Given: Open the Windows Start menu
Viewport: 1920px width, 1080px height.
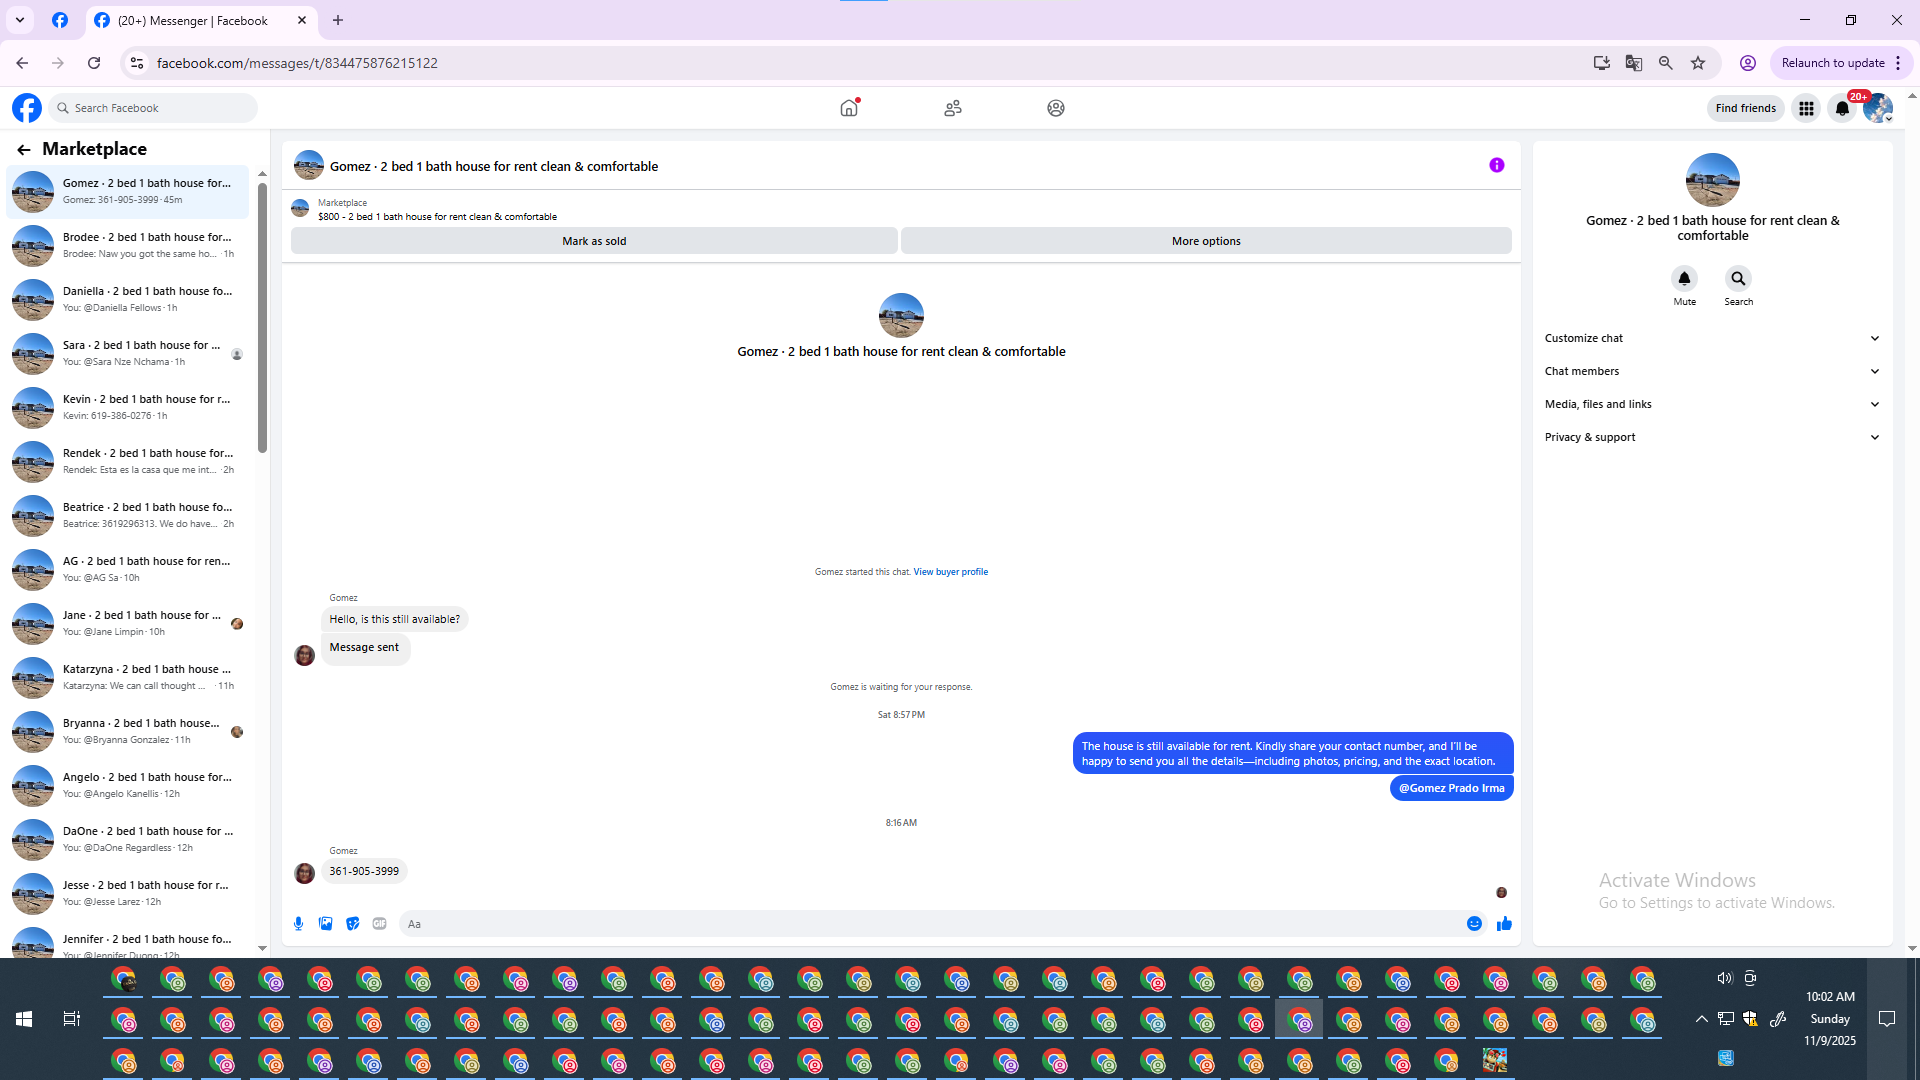Looking at the screenshot, I should [x=24, y=1019].
